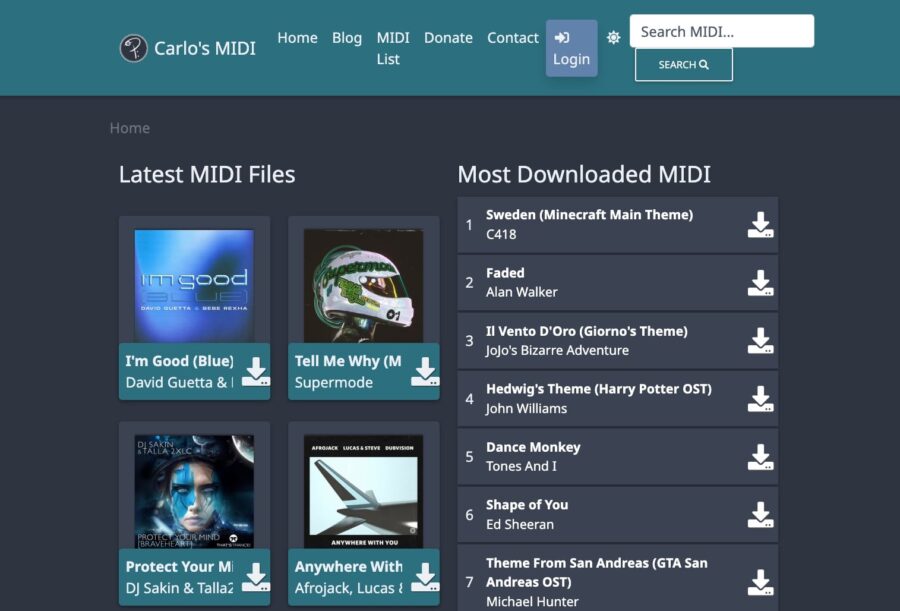
Task: Click the Home breadcrumb link
Action: 129,128
